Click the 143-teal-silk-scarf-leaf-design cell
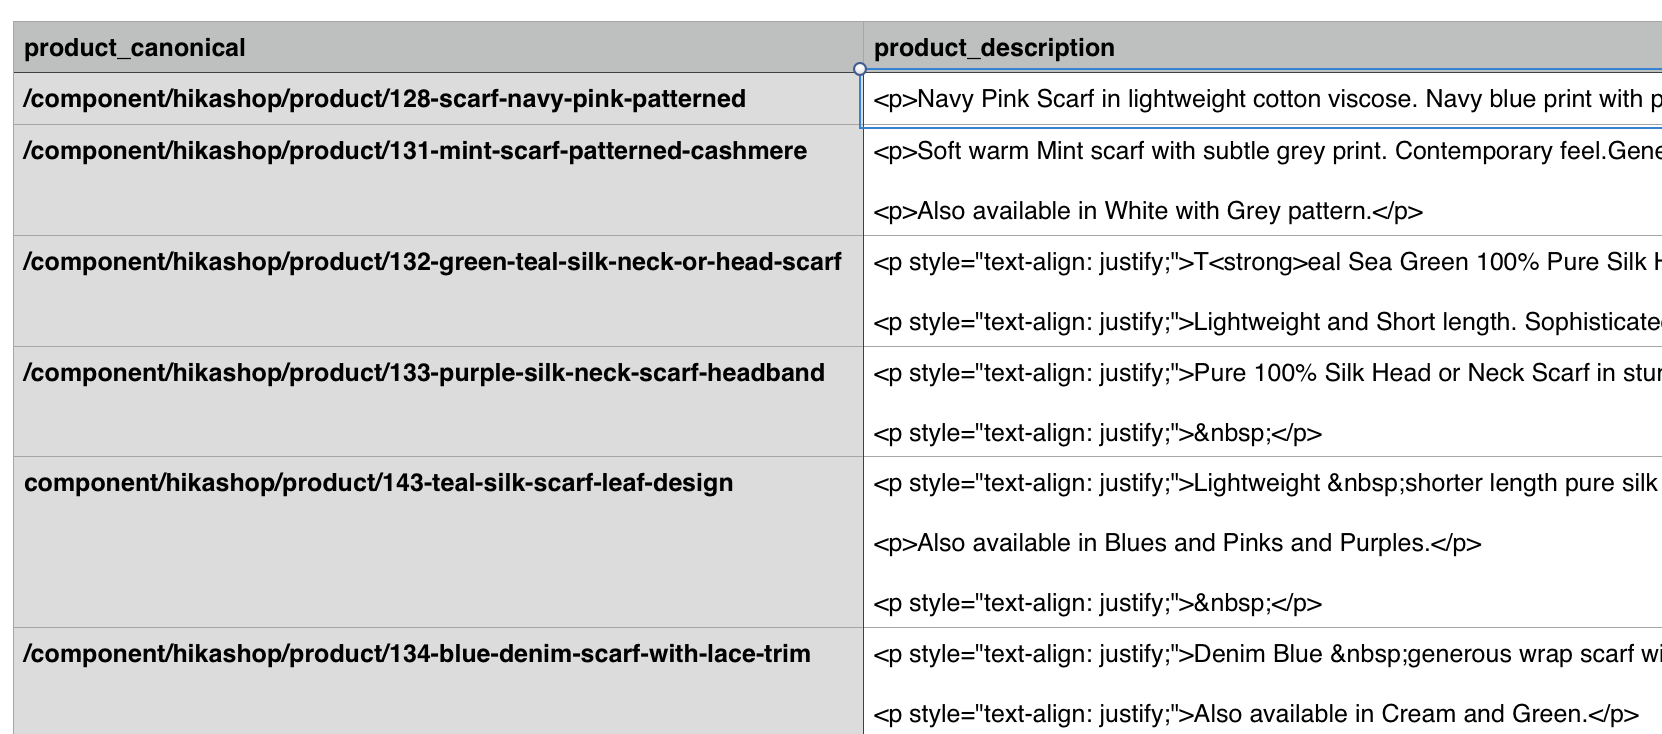 click(379, 483)
